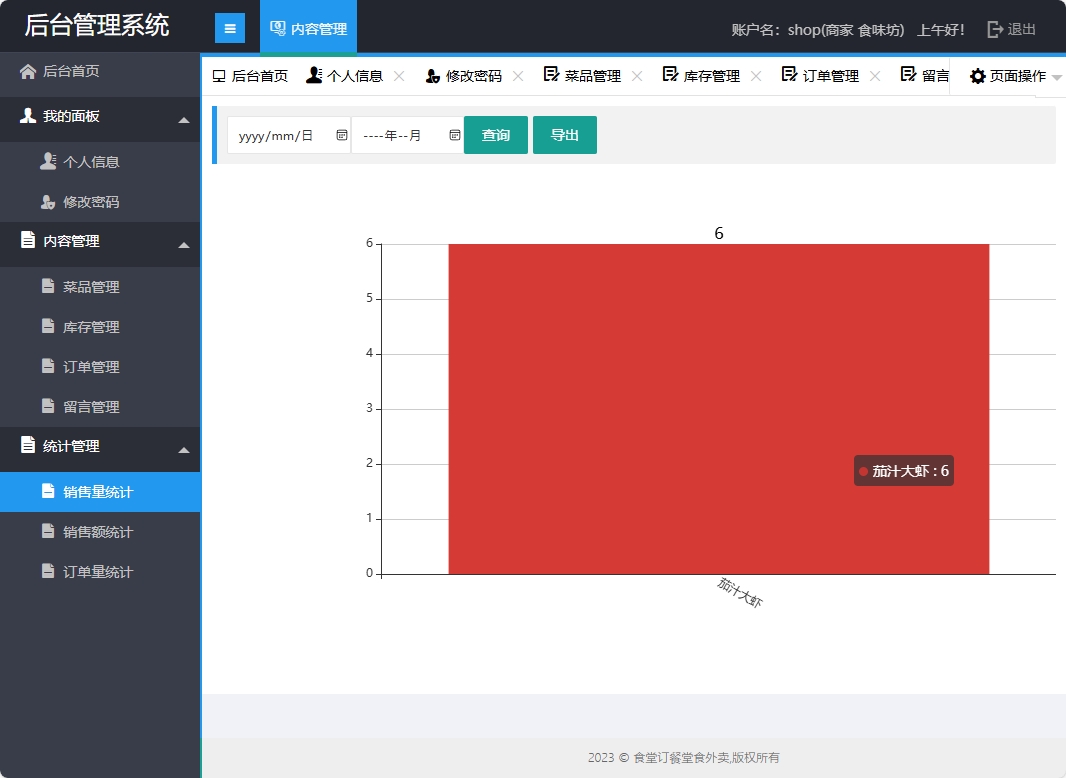Open 个人信息 in the sidebar
Screen dimensions: 1066x778
coord(100,162)
